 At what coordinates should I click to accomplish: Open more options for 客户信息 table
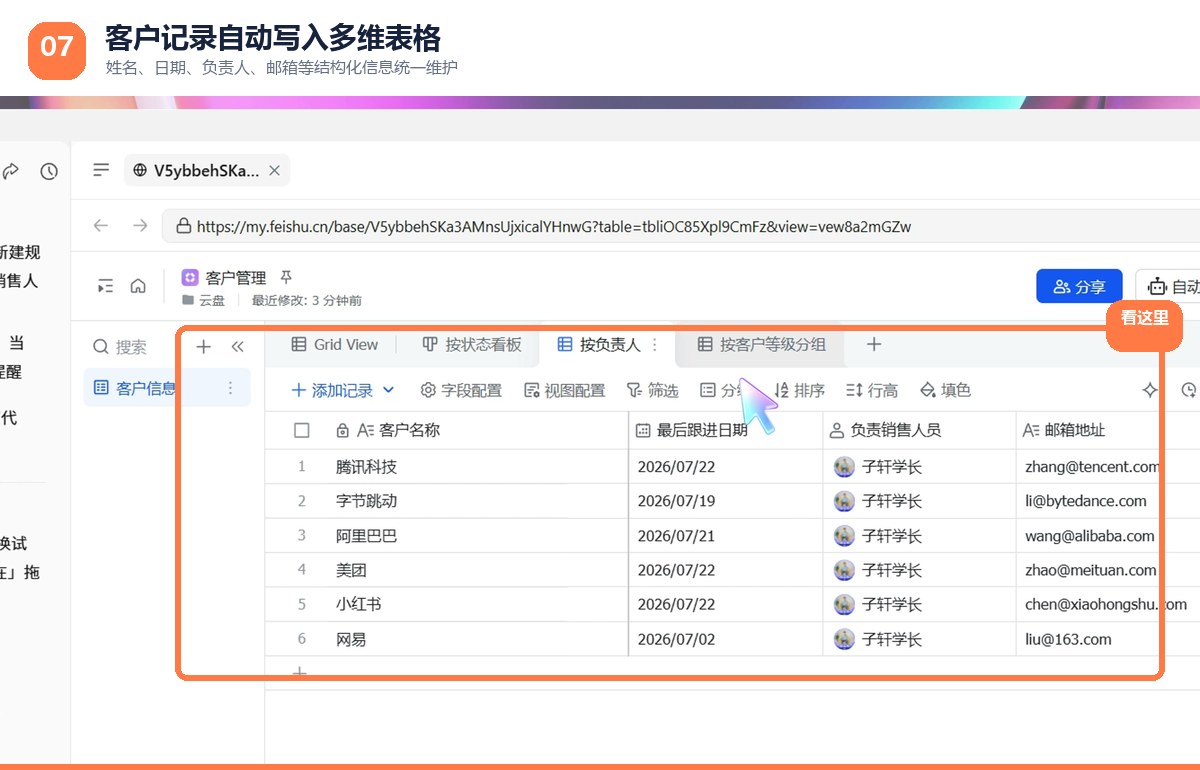[x=231, y=388]
